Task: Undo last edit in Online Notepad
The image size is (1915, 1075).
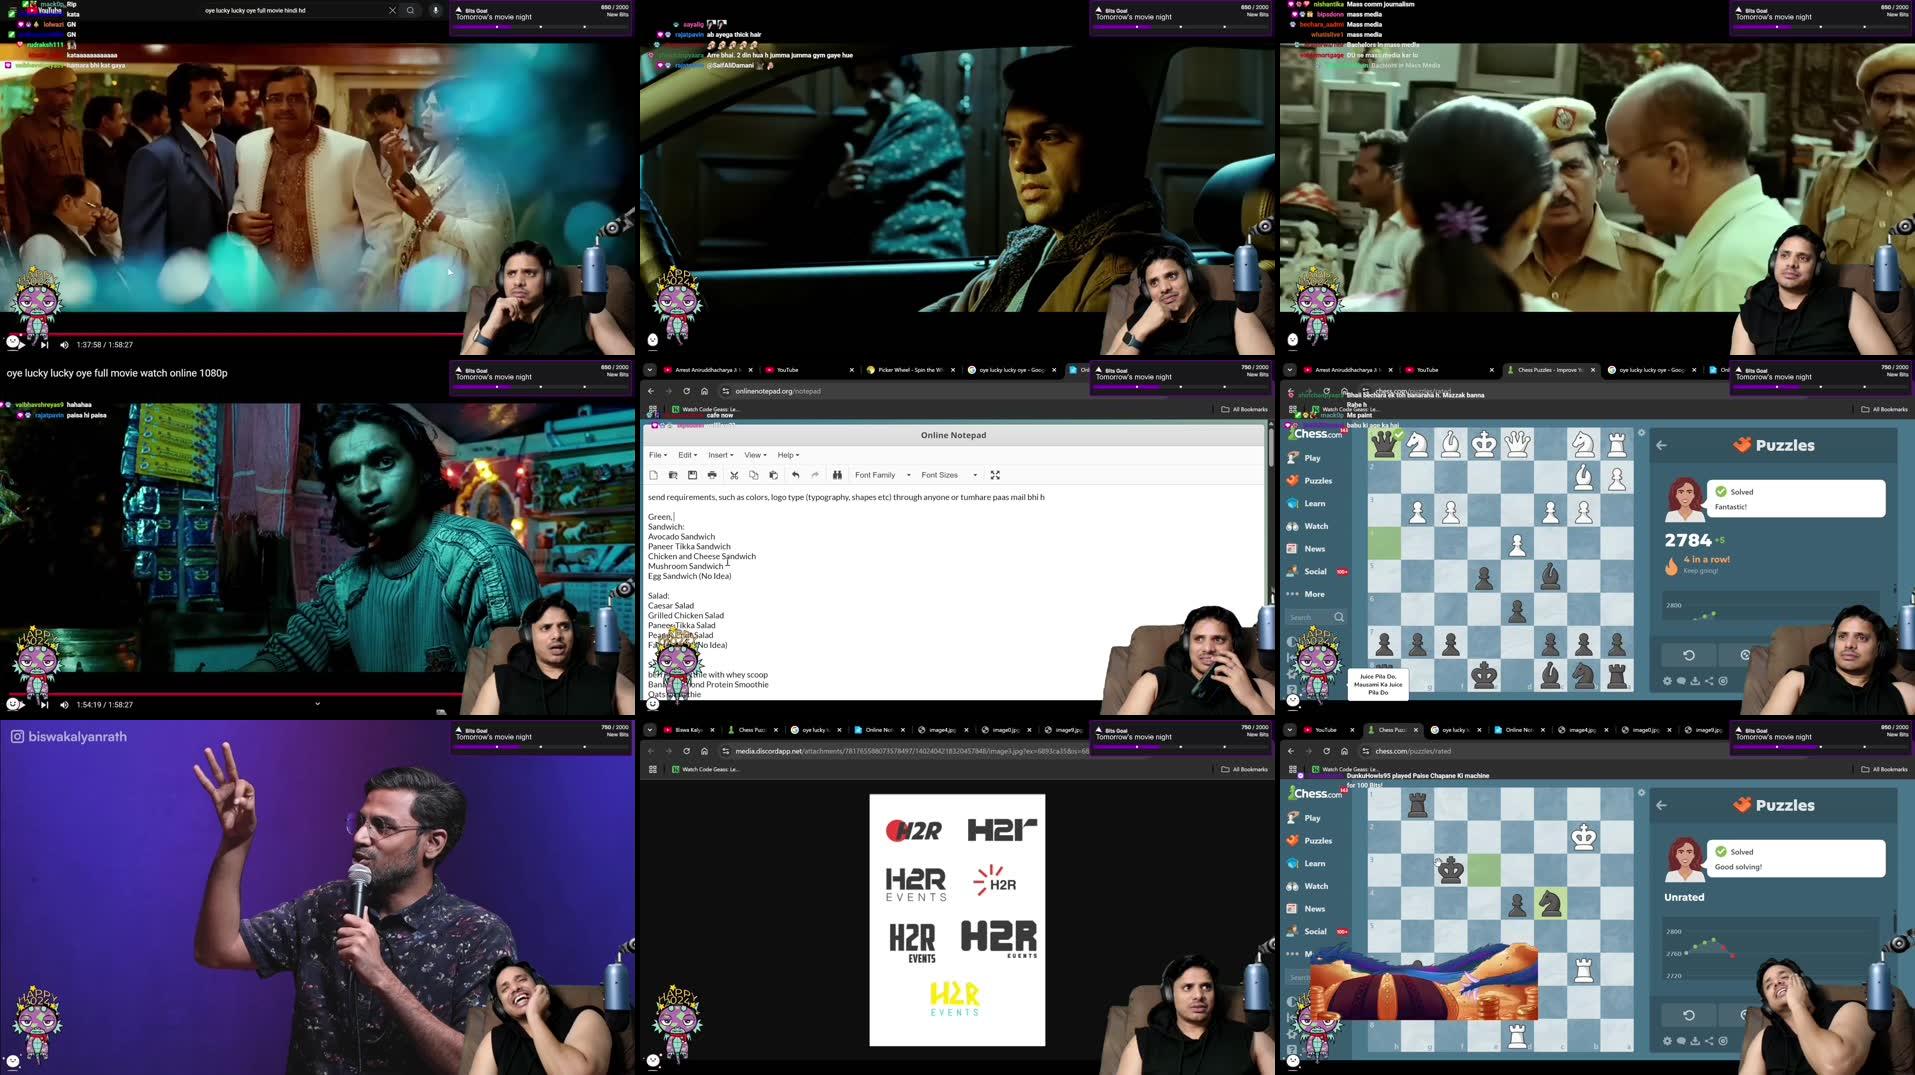Action: click(x=796, y=475)
